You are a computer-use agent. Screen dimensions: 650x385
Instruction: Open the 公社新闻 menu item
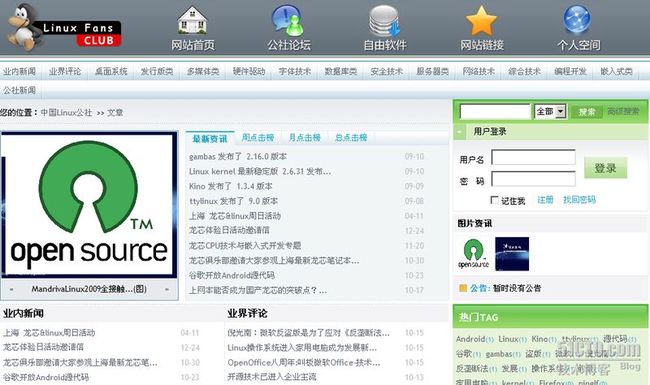(19, 90)
